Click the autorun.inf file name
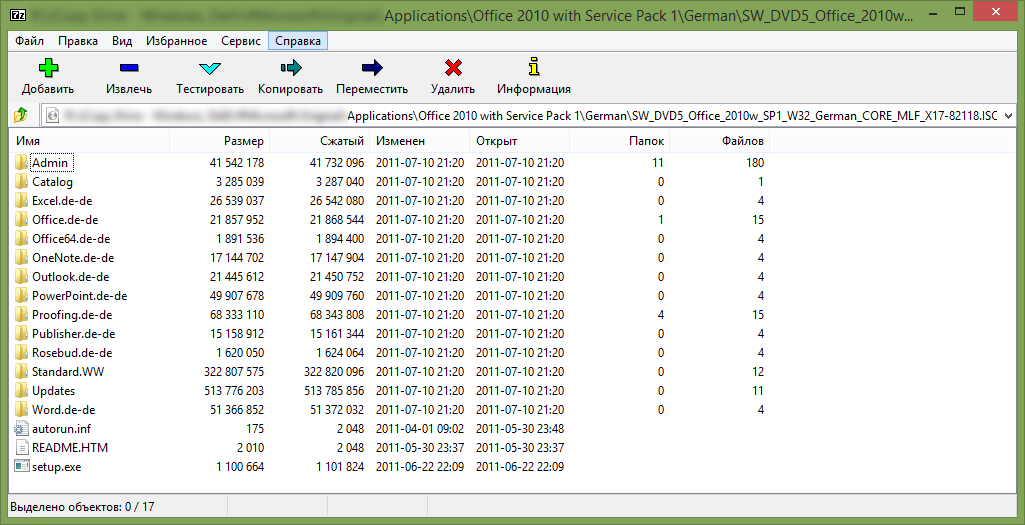This screenshot has width=1025, height=525. pos(61,430)
